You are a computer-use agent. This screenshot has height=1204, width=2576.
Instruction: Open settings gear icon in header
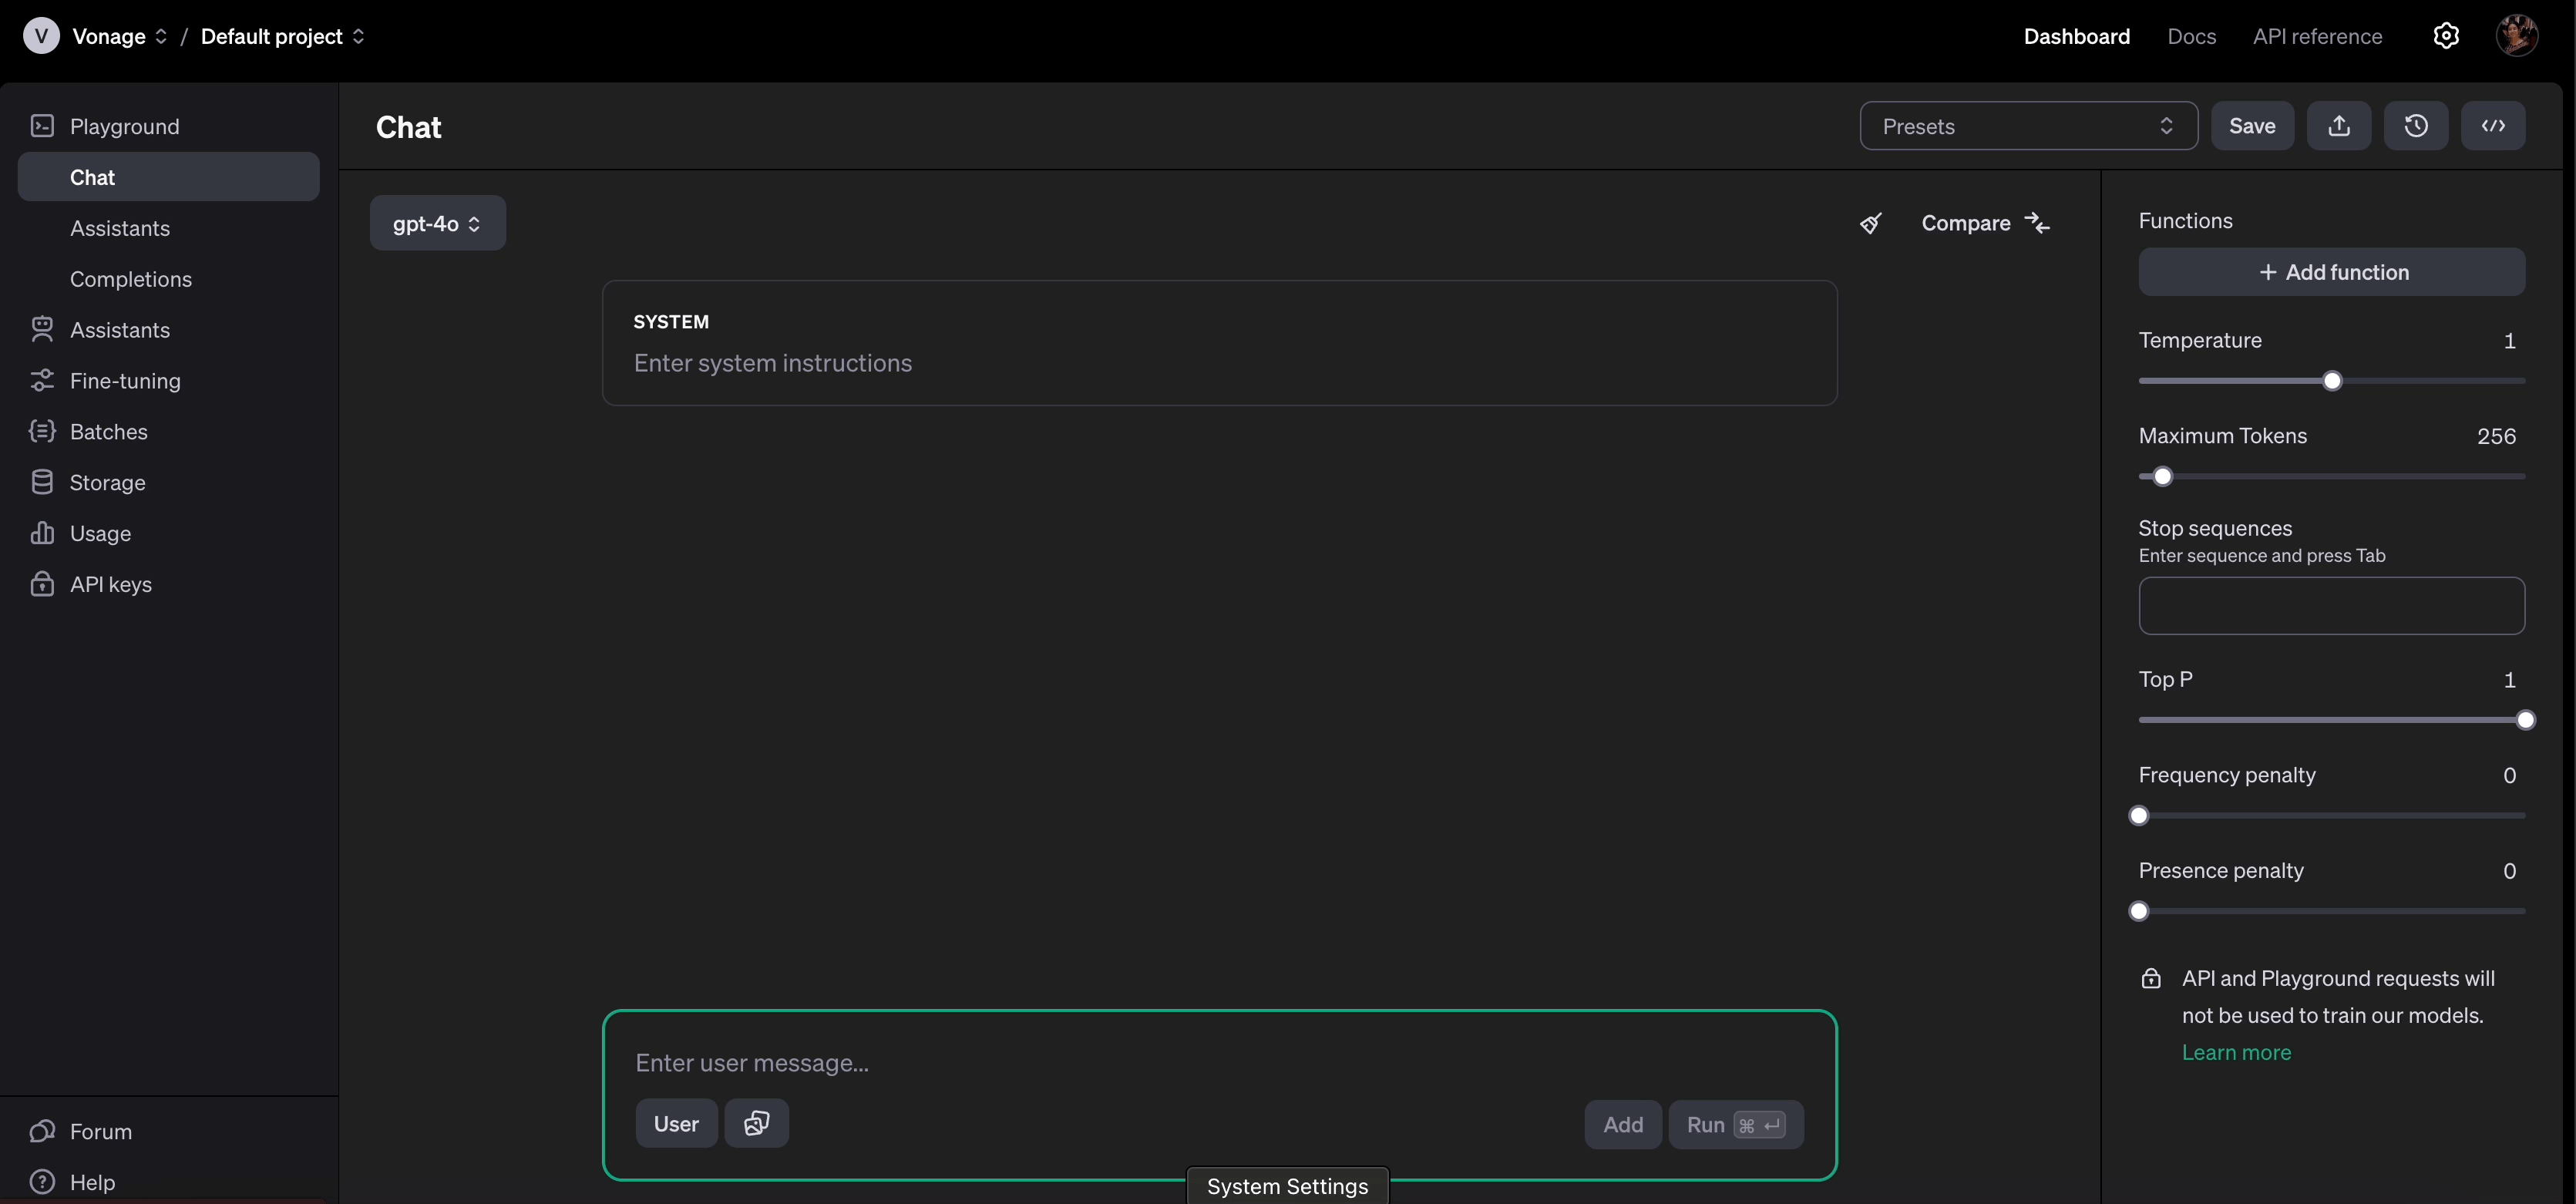2445,36
